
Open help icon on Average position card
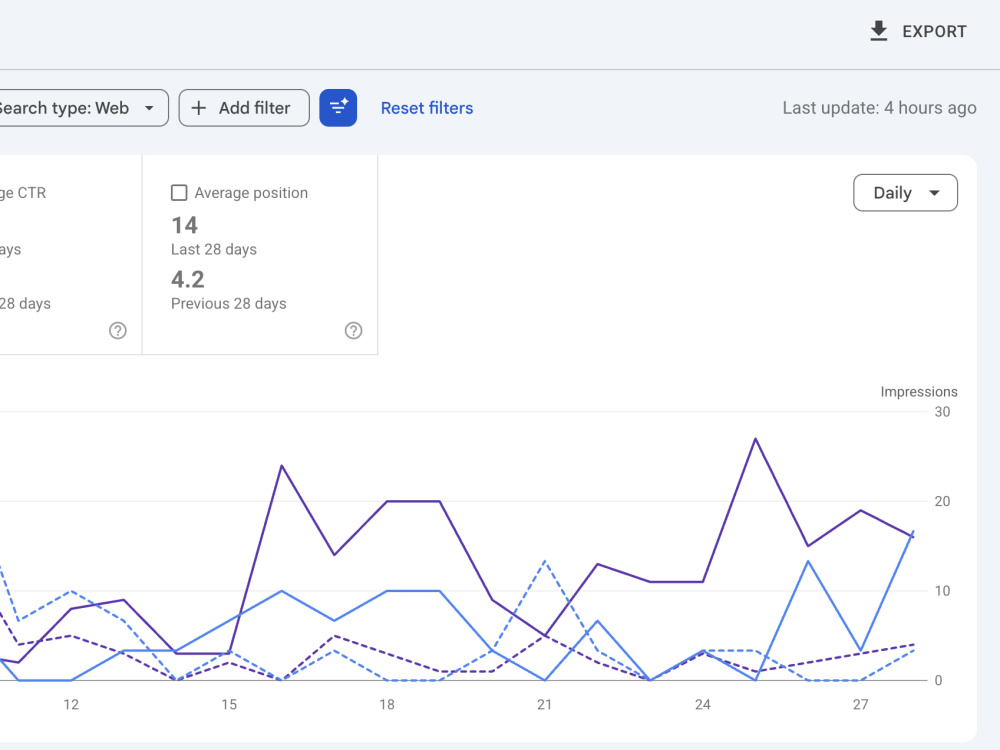tap(353, 330)
